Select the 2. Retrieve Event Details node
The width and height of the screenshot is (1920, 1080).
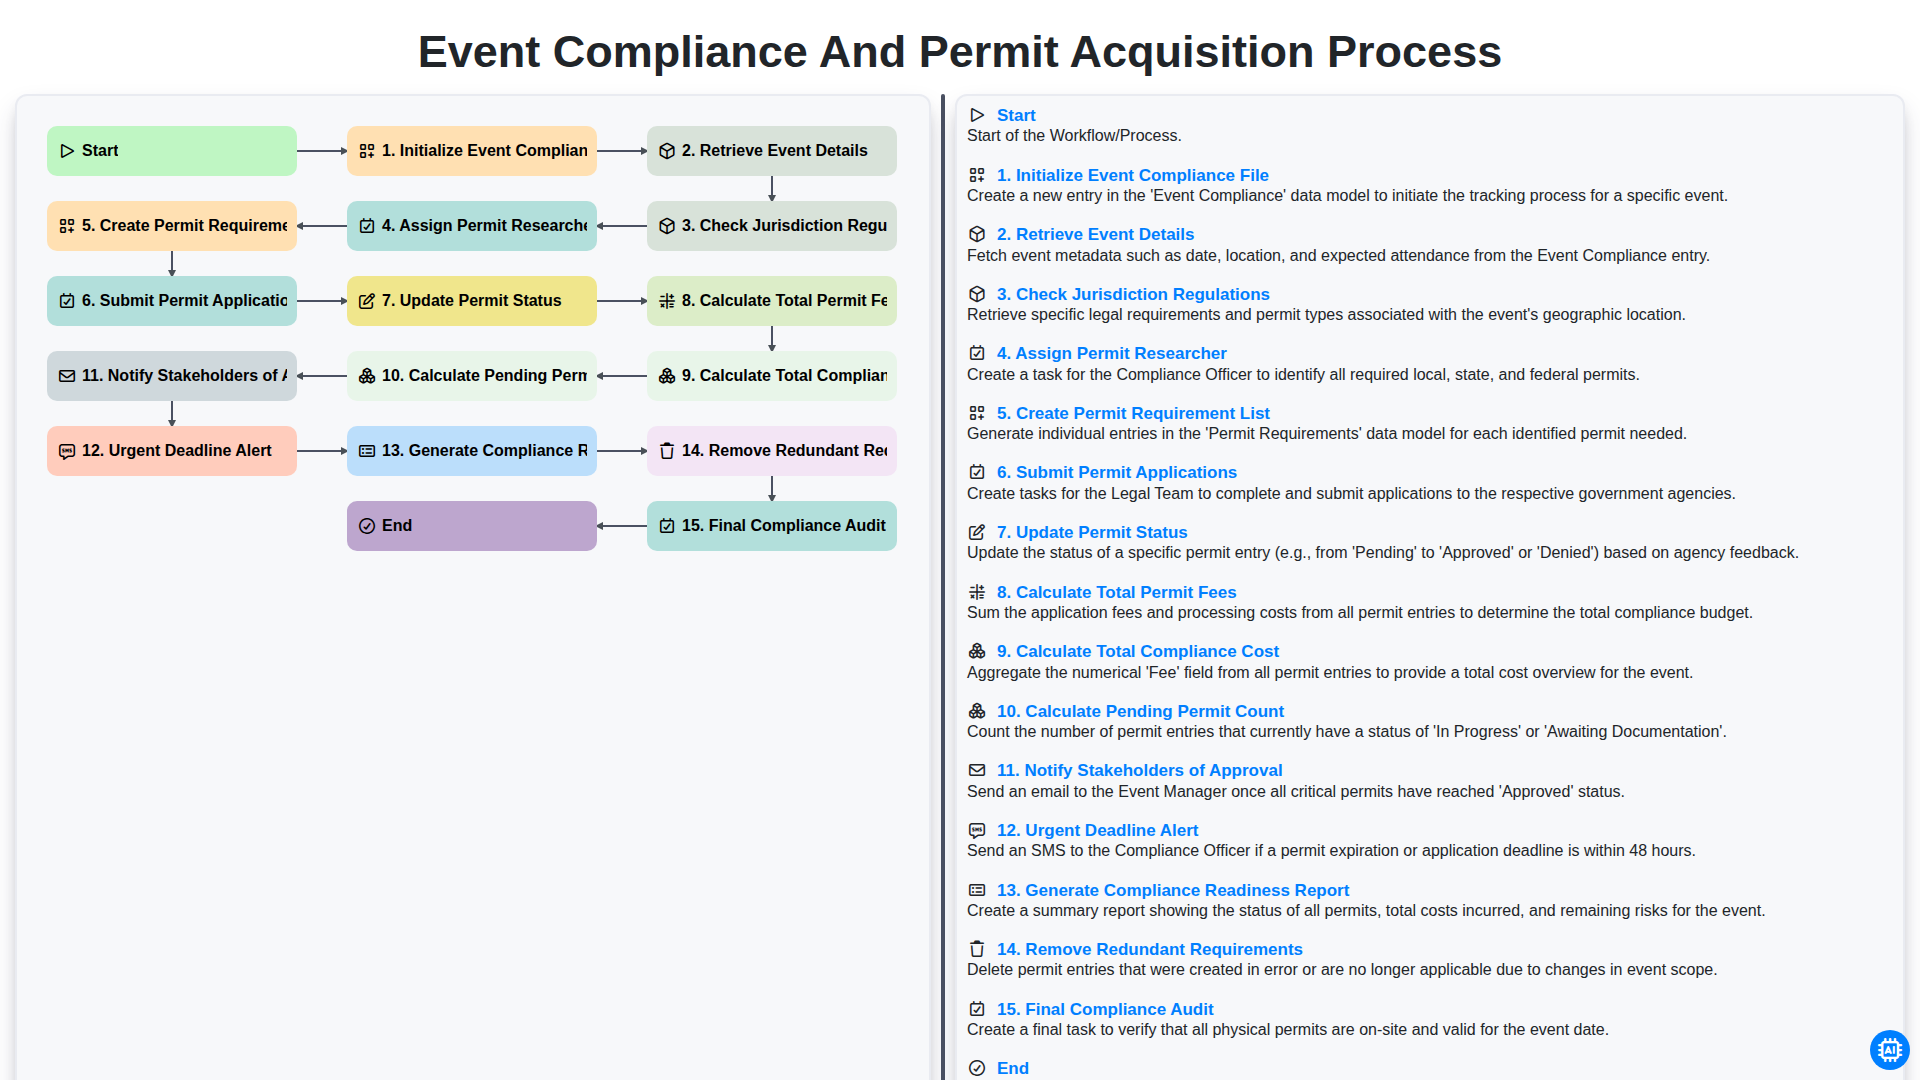(x=772, y=151)
